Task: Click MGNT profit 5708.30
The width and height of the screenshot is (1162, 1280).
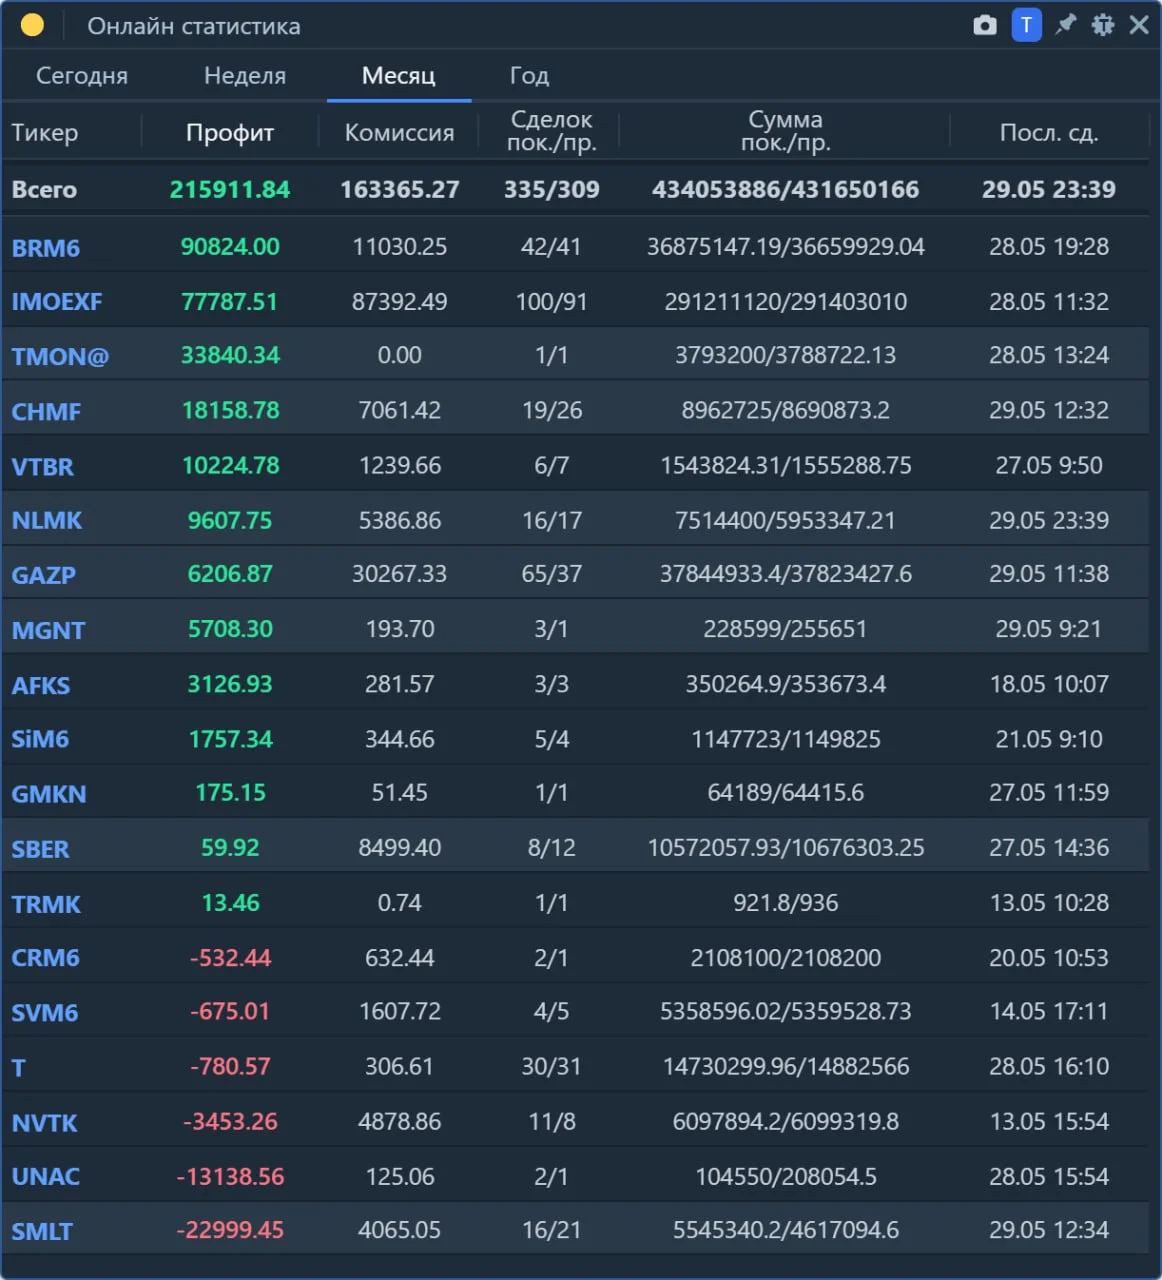Action: click(x=230, y=630)
